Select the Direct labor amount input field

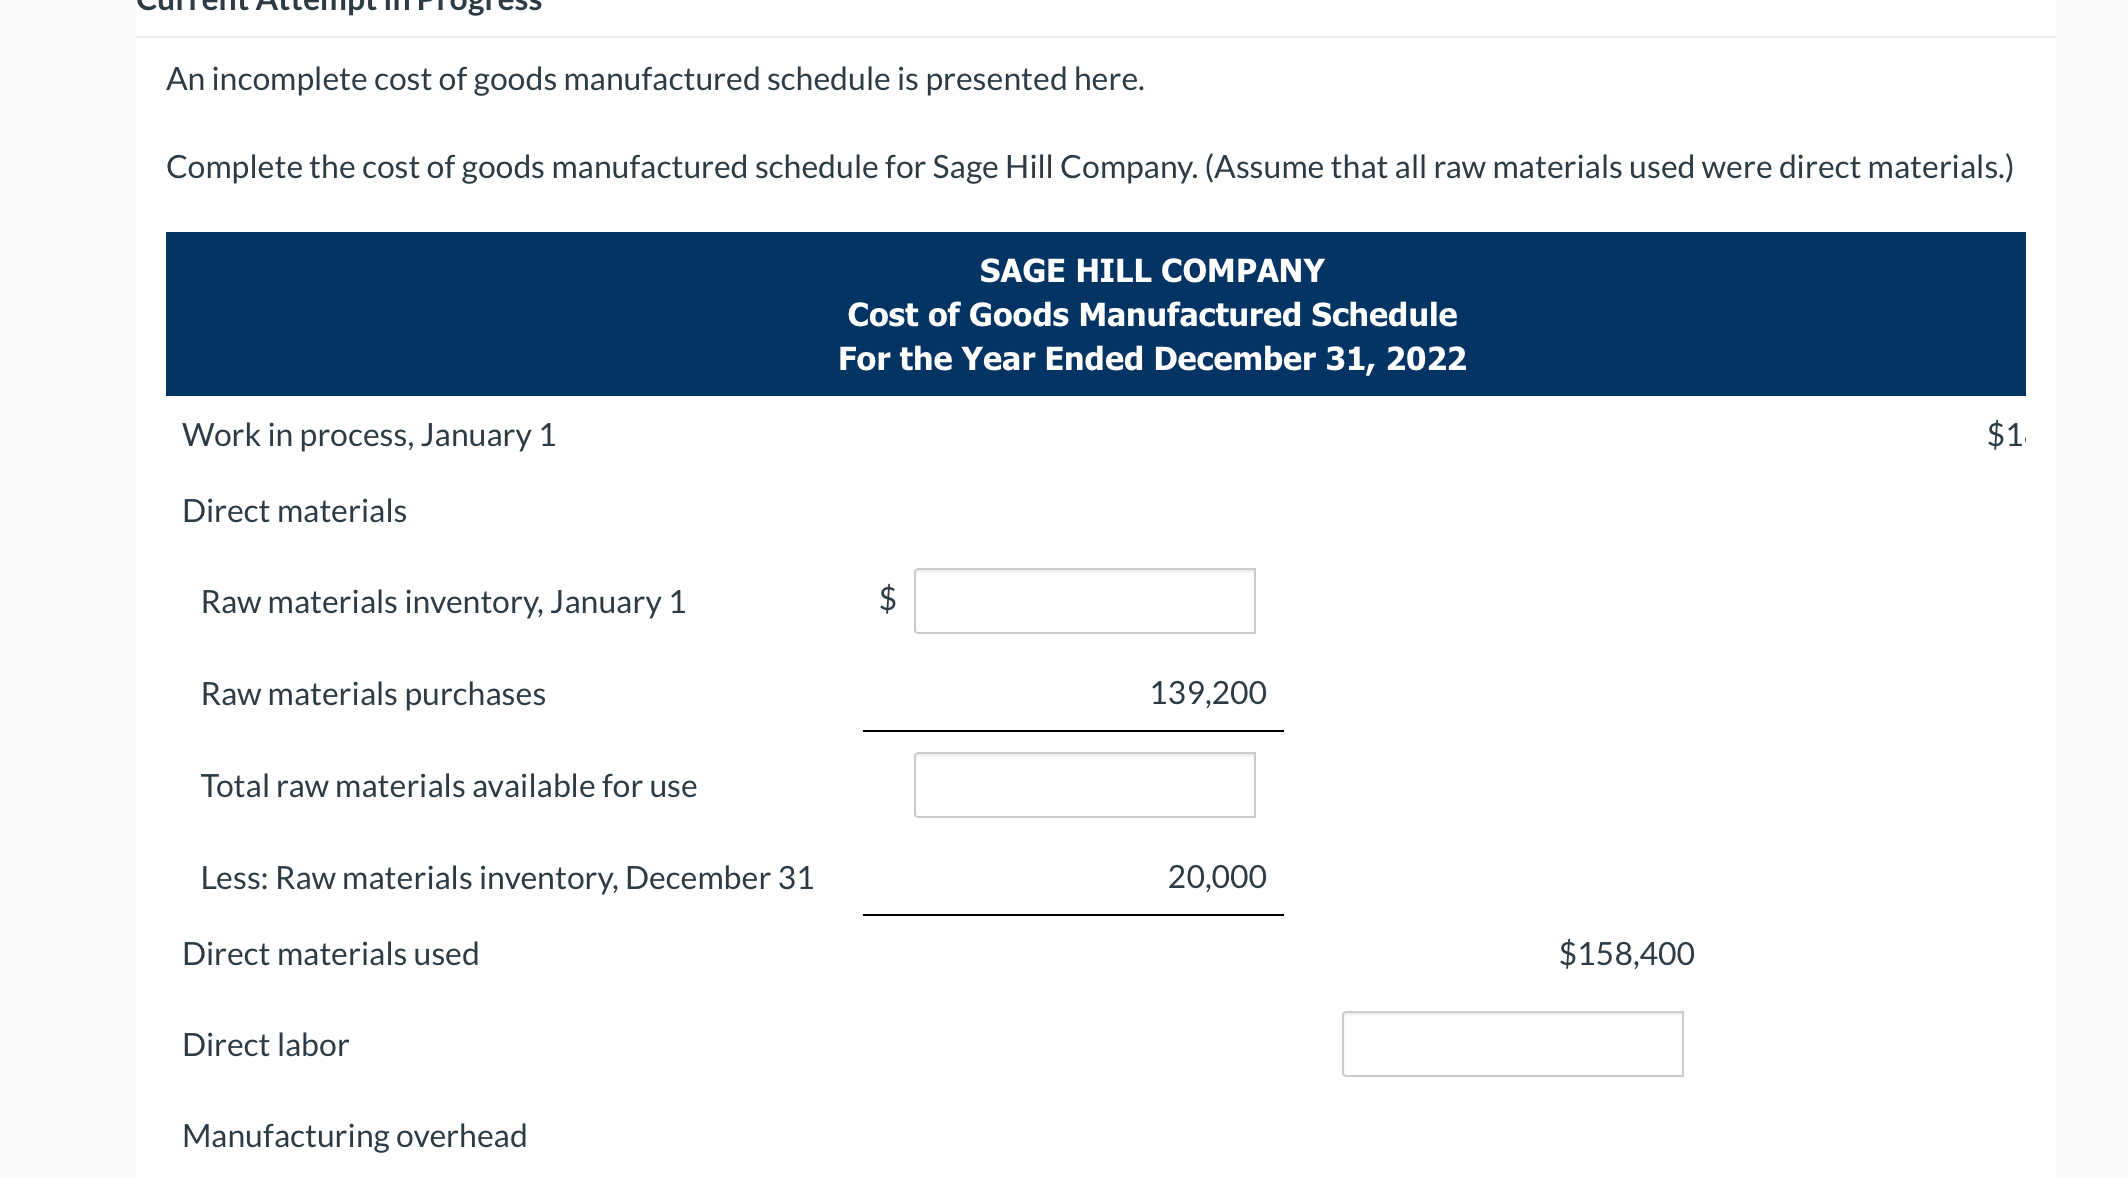pos(1513,1044)
